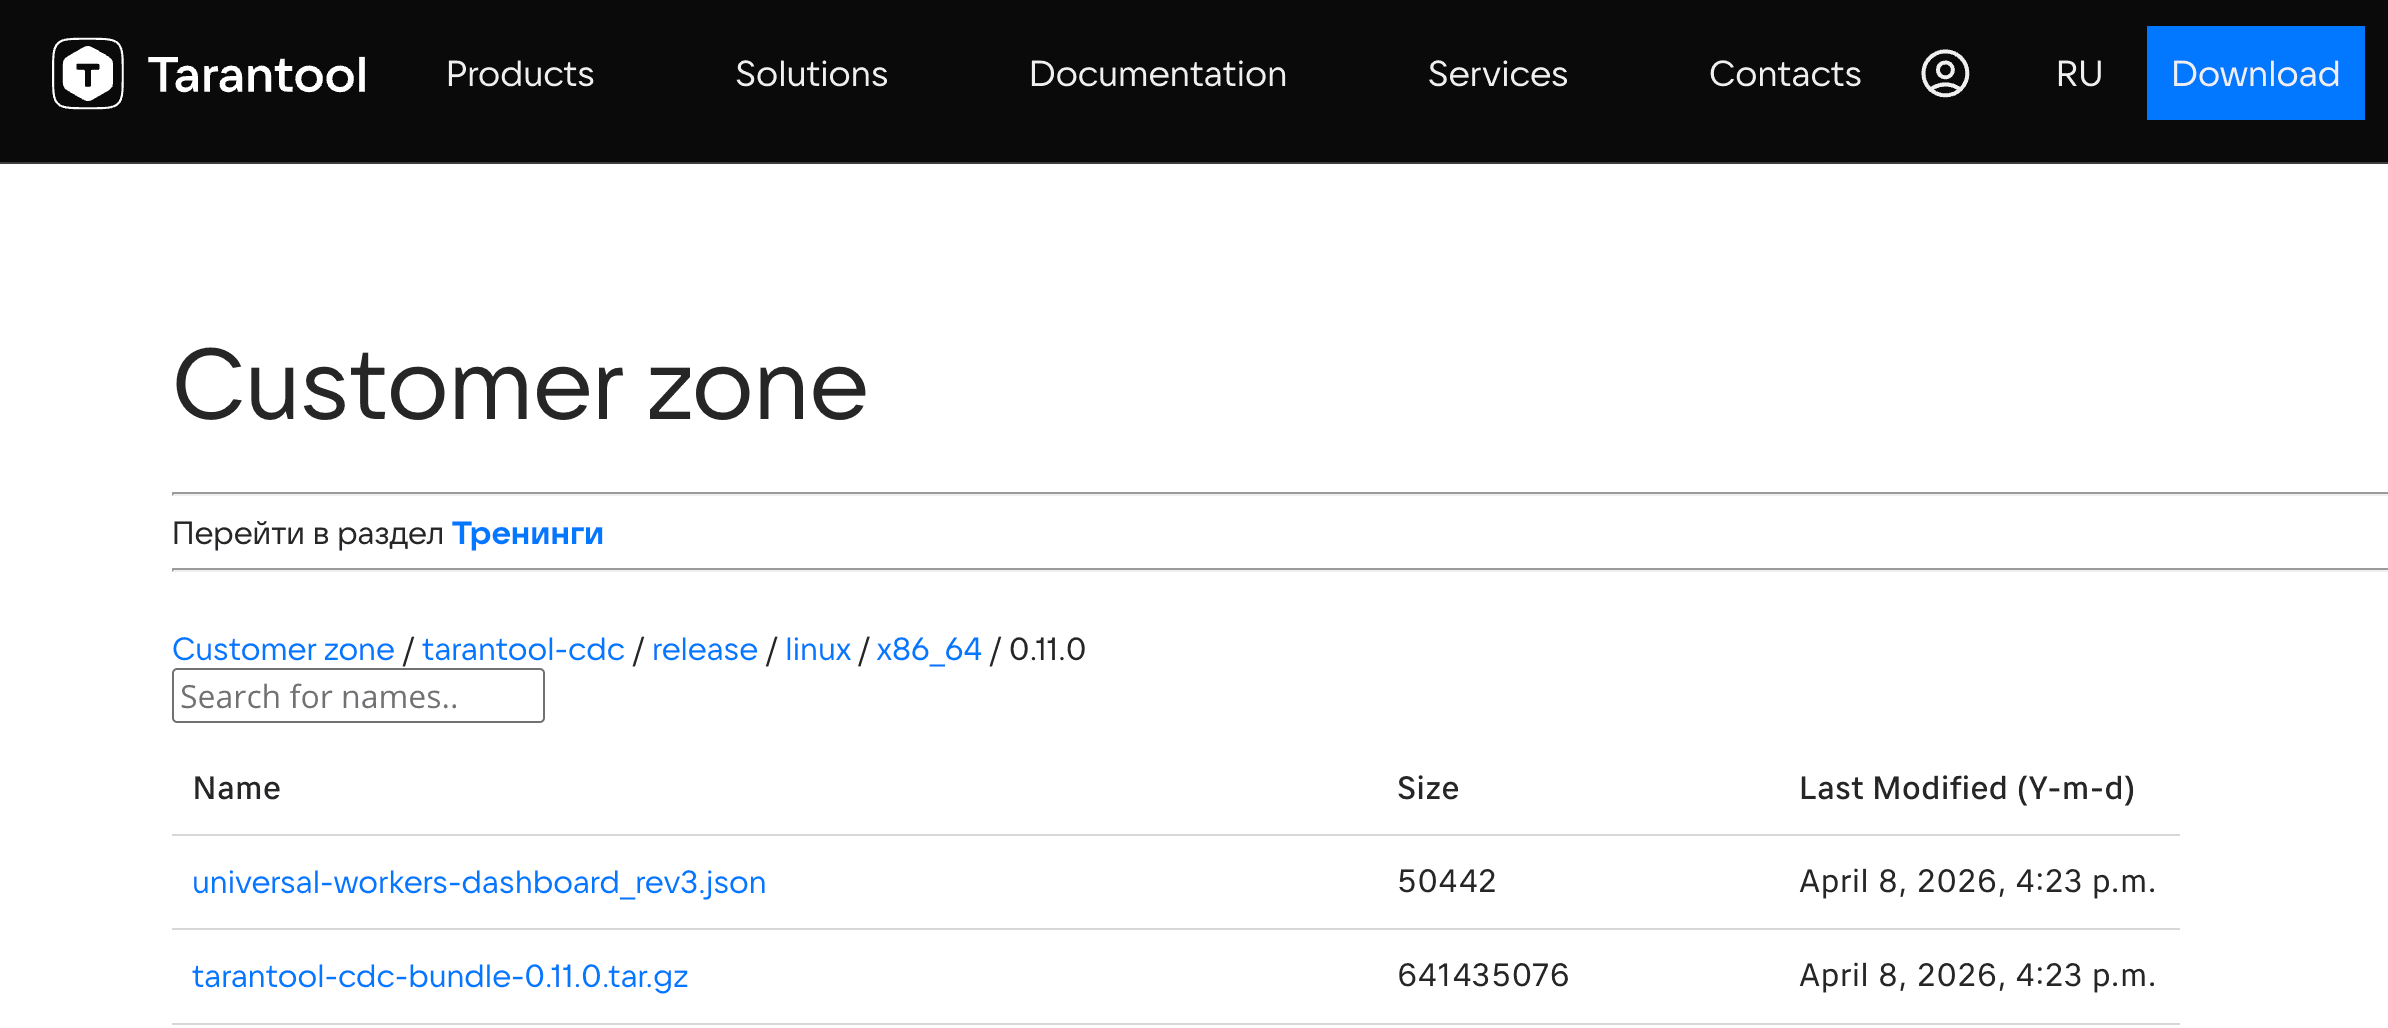Follow the Тренинги link
This screenshot has height=1028, width=2388.
click(528, 534)
